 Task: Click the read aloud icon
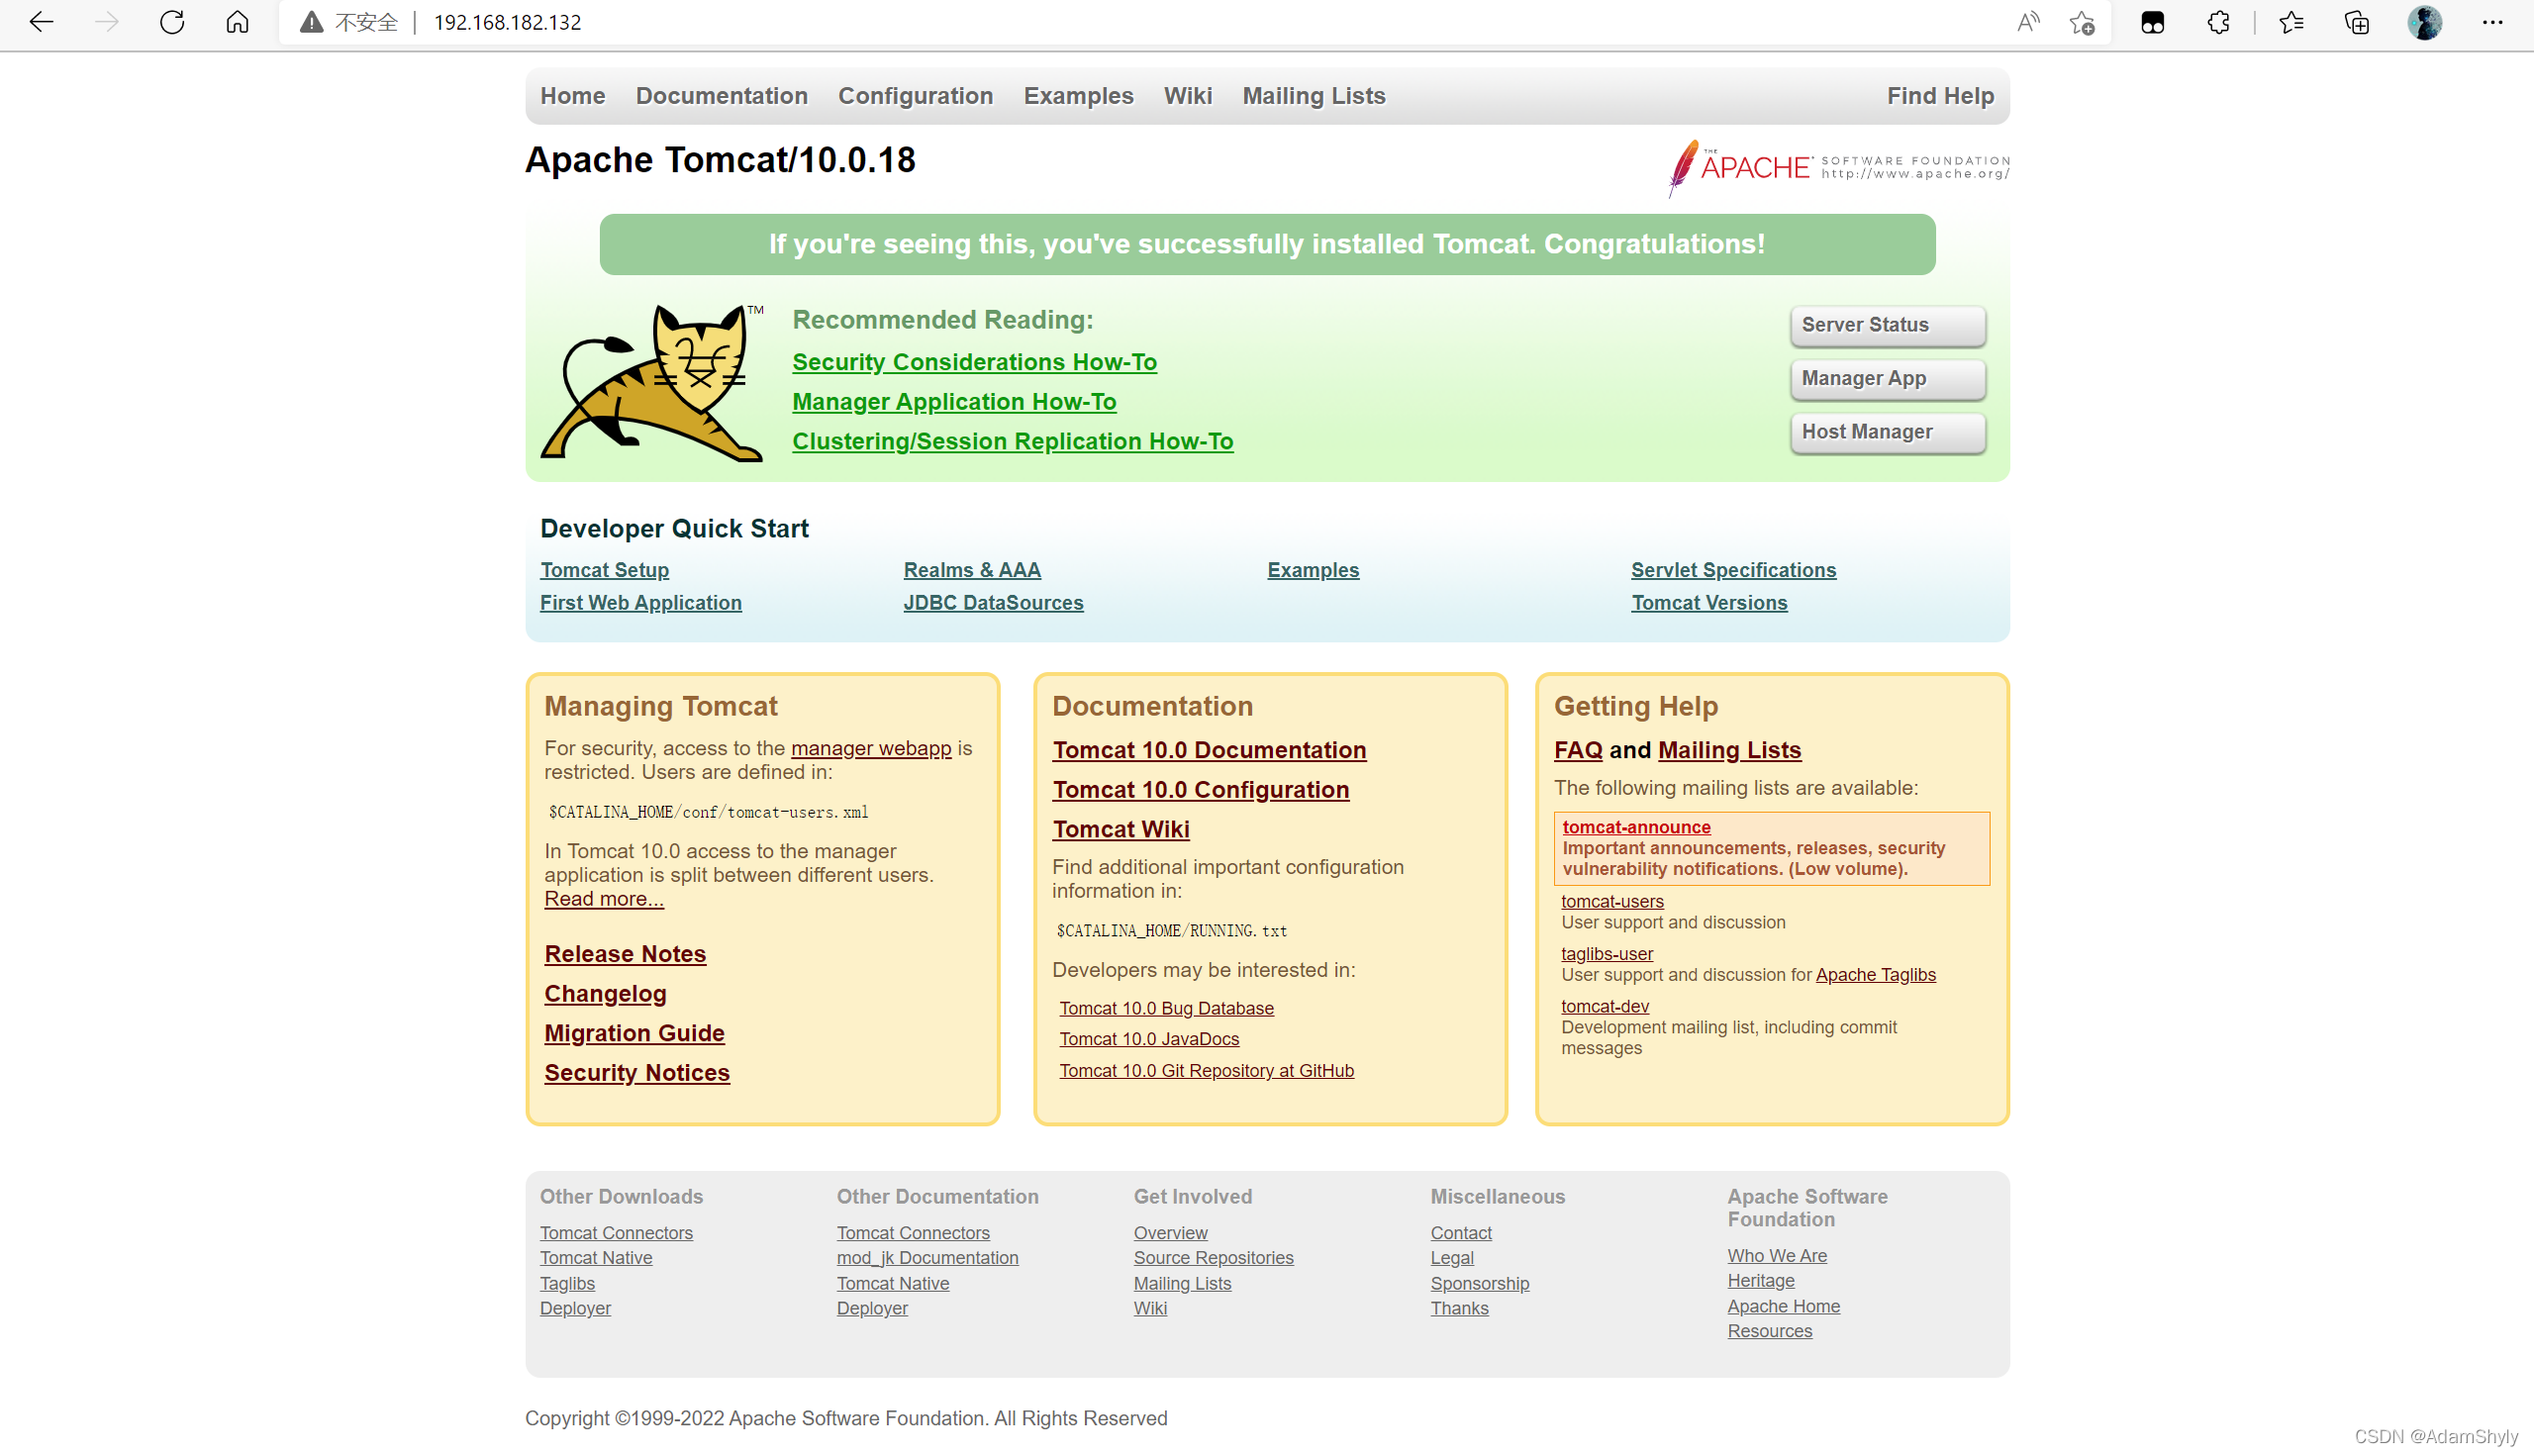[x=2027, y=22]
